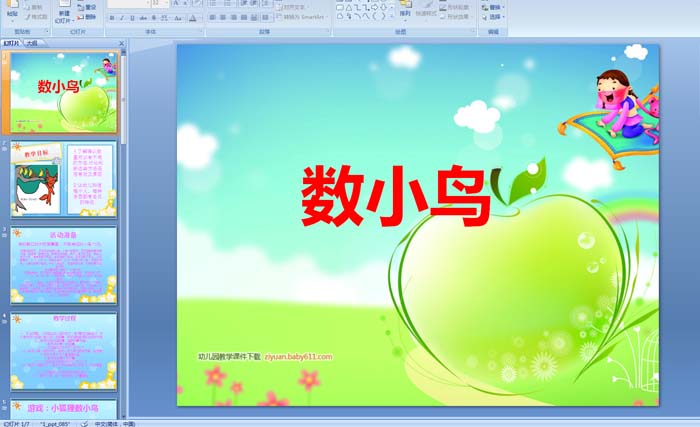
Task: Switch to the Slides (幻灯片) tab
Action: (x=12, y=44)
